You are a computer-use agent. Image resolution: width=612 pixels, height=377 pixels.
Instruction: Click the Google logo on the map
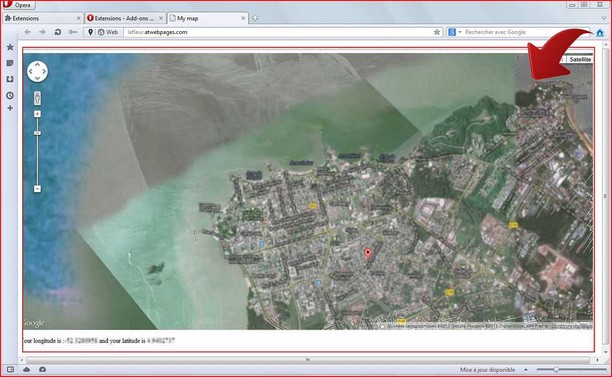[x=34, y=323]
